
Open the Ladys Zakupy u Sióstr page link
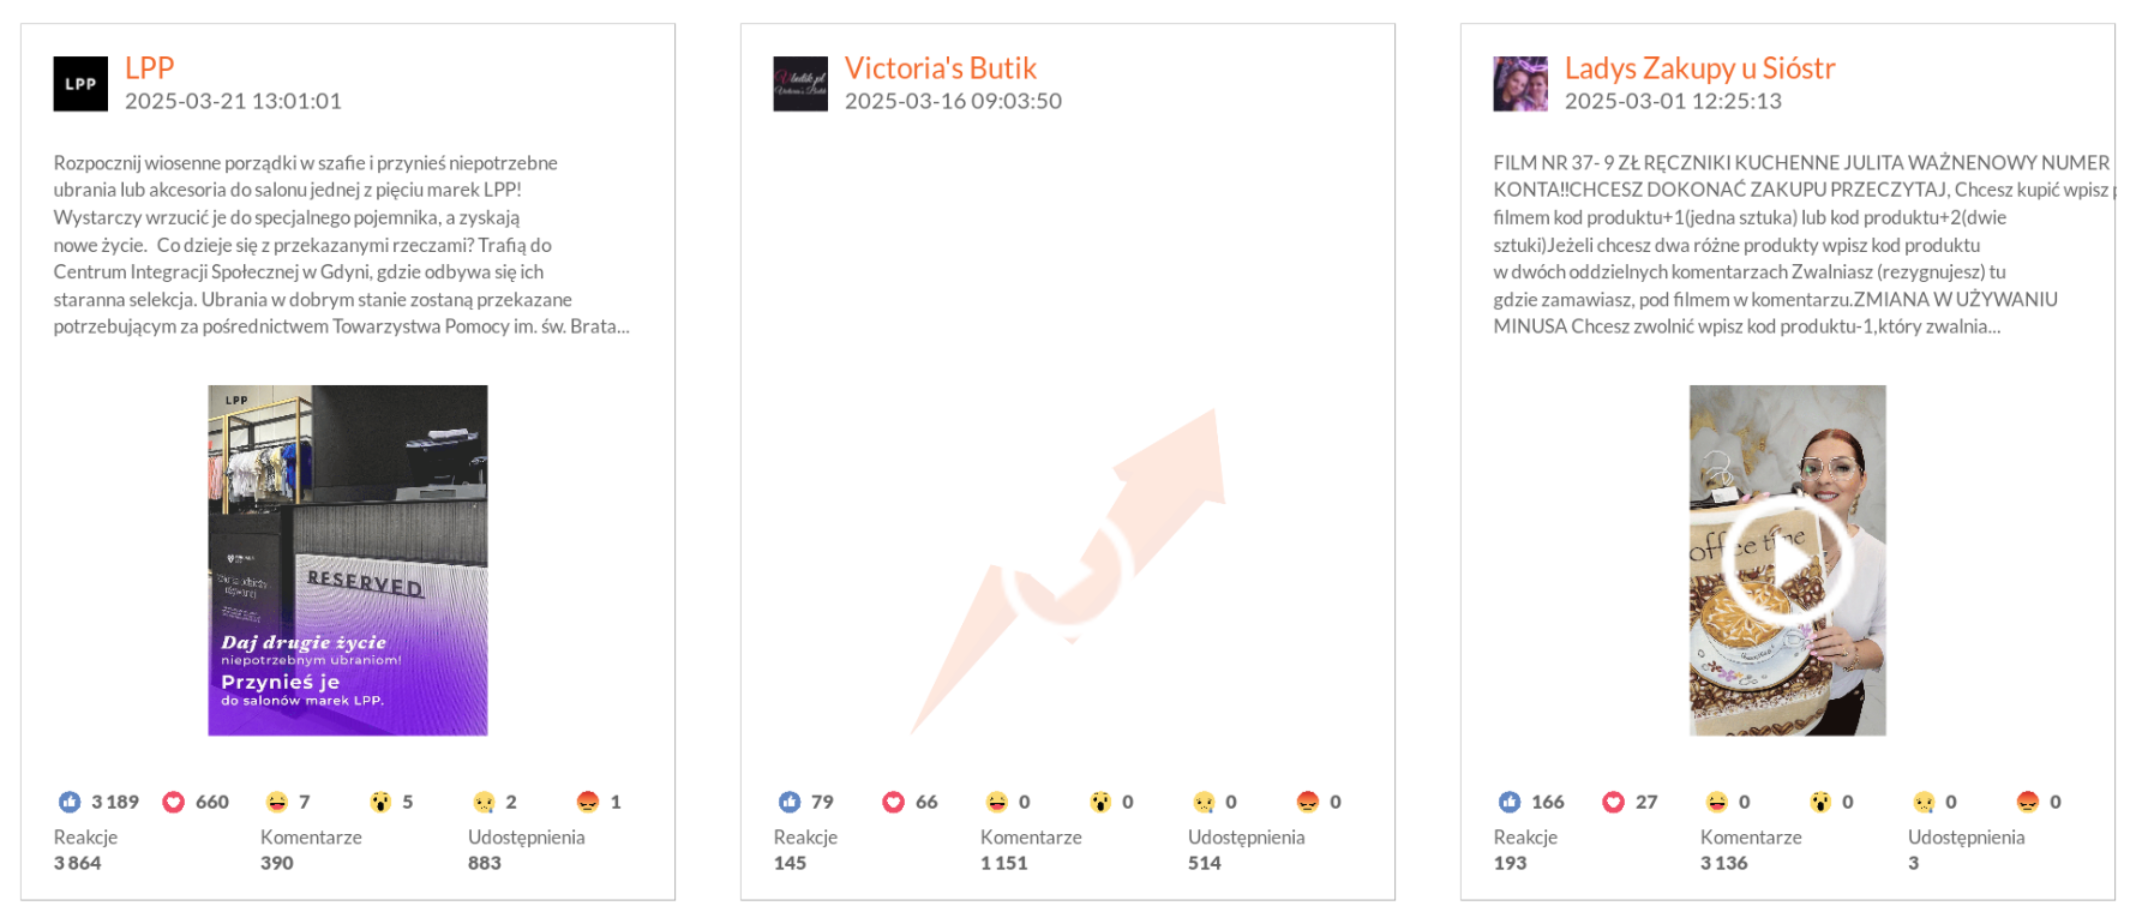pyautogui.click(x=1699, y=68)
